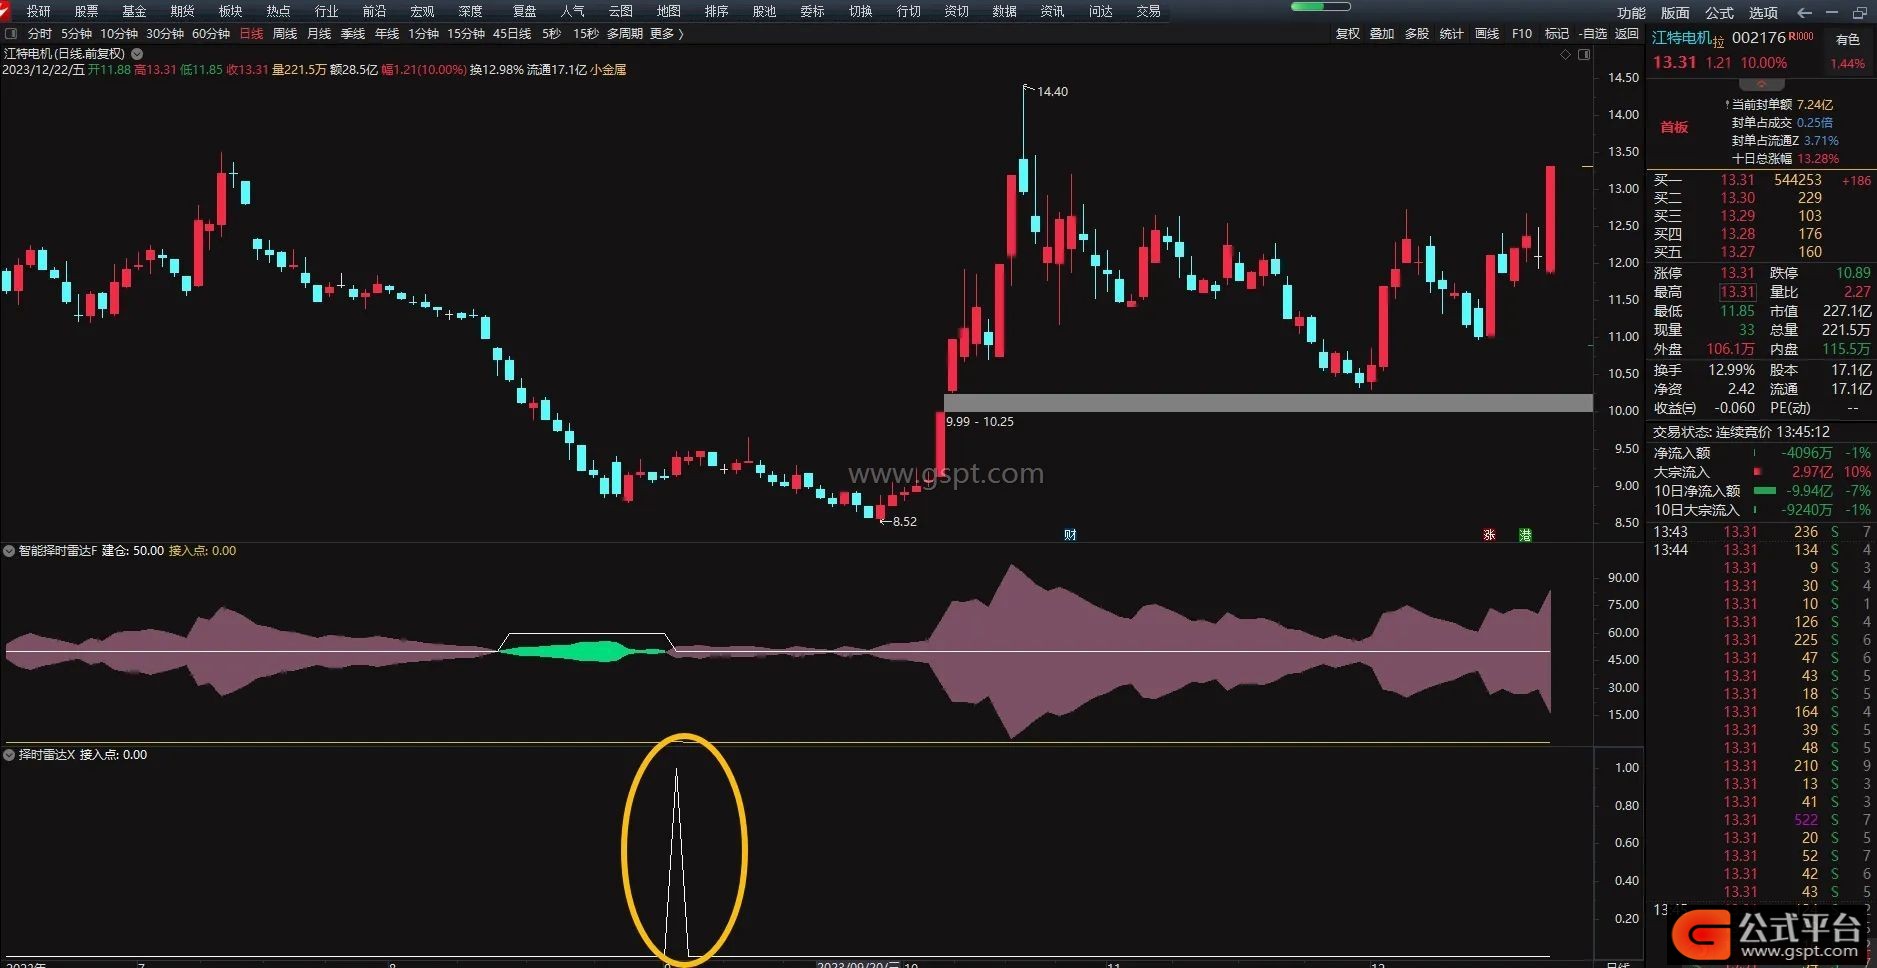Click -自选 to remove from watchlist

[x=1593, y=34]
